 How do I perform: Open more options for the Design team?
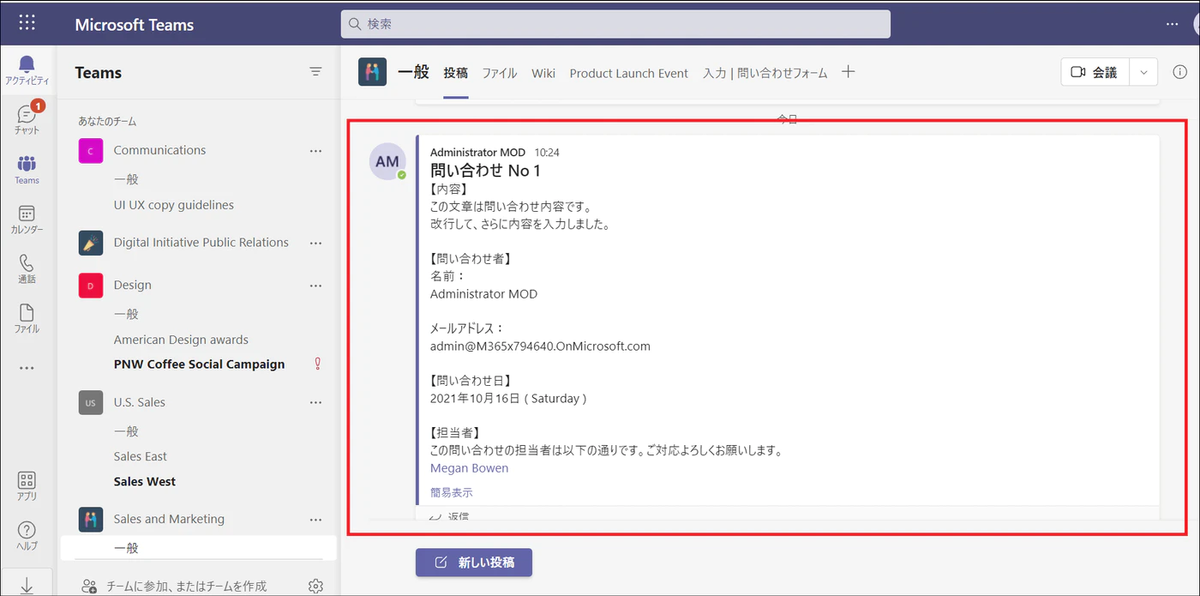click(316, 285)
